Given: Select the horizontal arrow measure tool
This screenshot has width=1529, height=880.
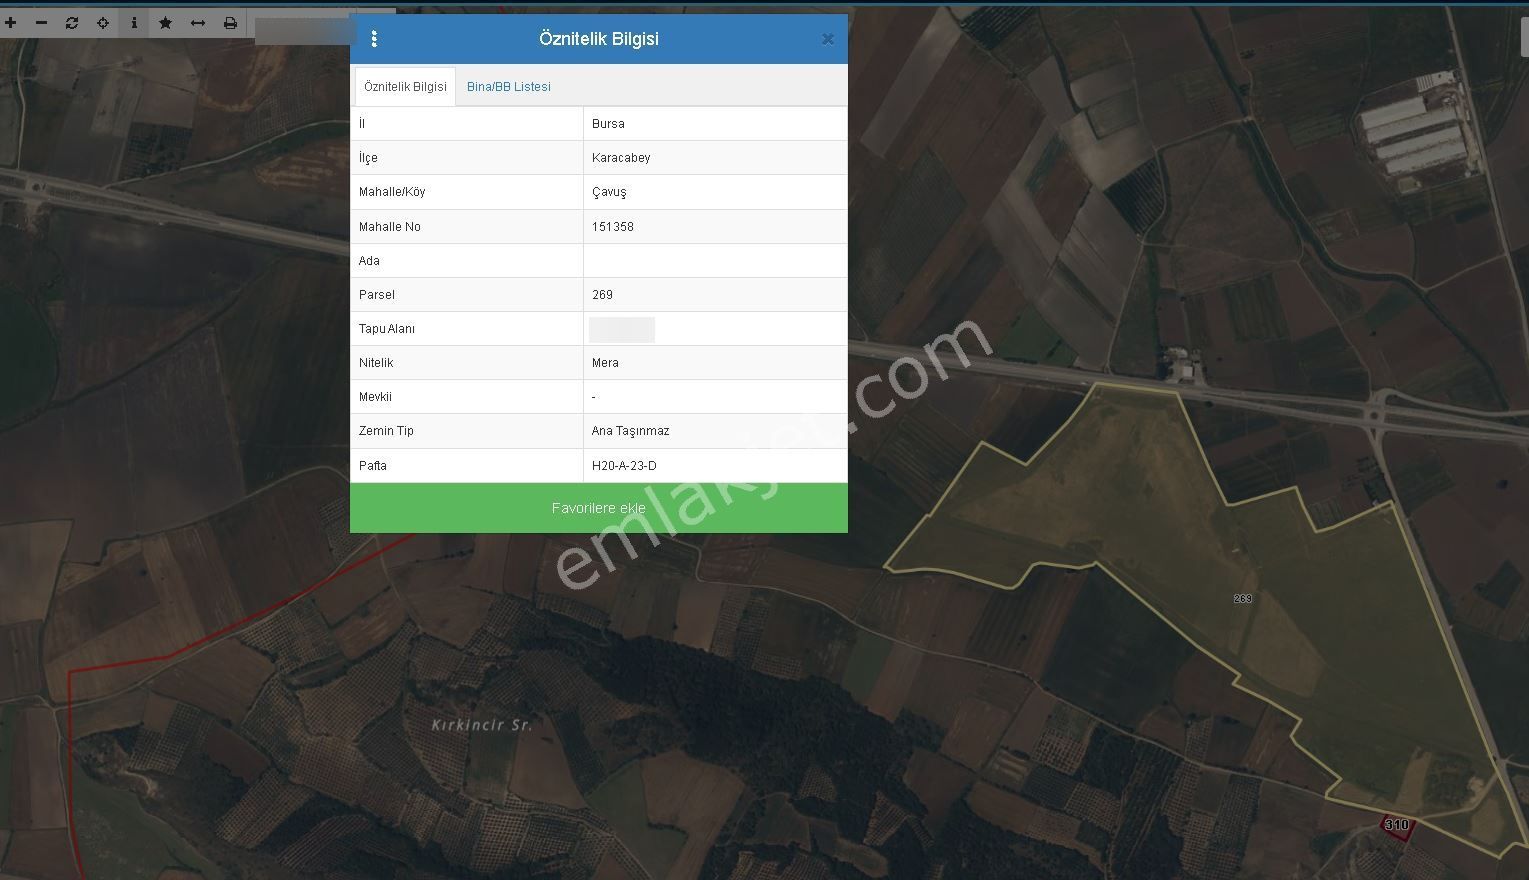Looking at the screenshot, I should tap(198, 23).
